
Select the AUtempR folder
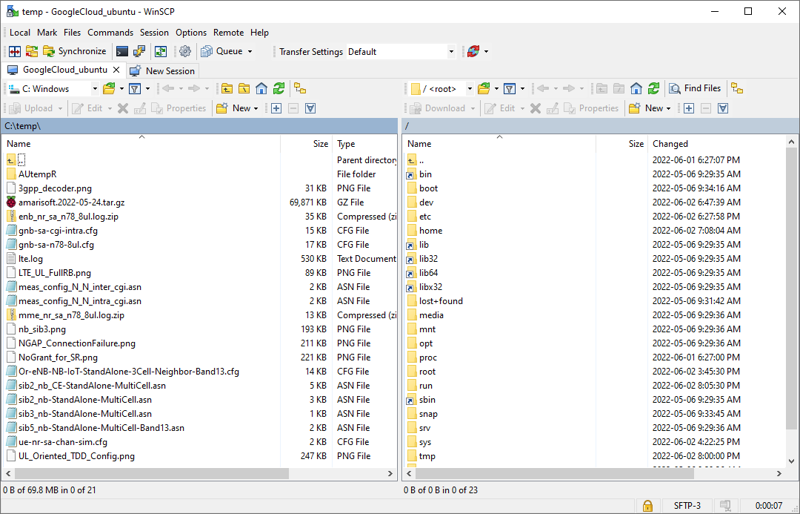click(x=37, y=174)
